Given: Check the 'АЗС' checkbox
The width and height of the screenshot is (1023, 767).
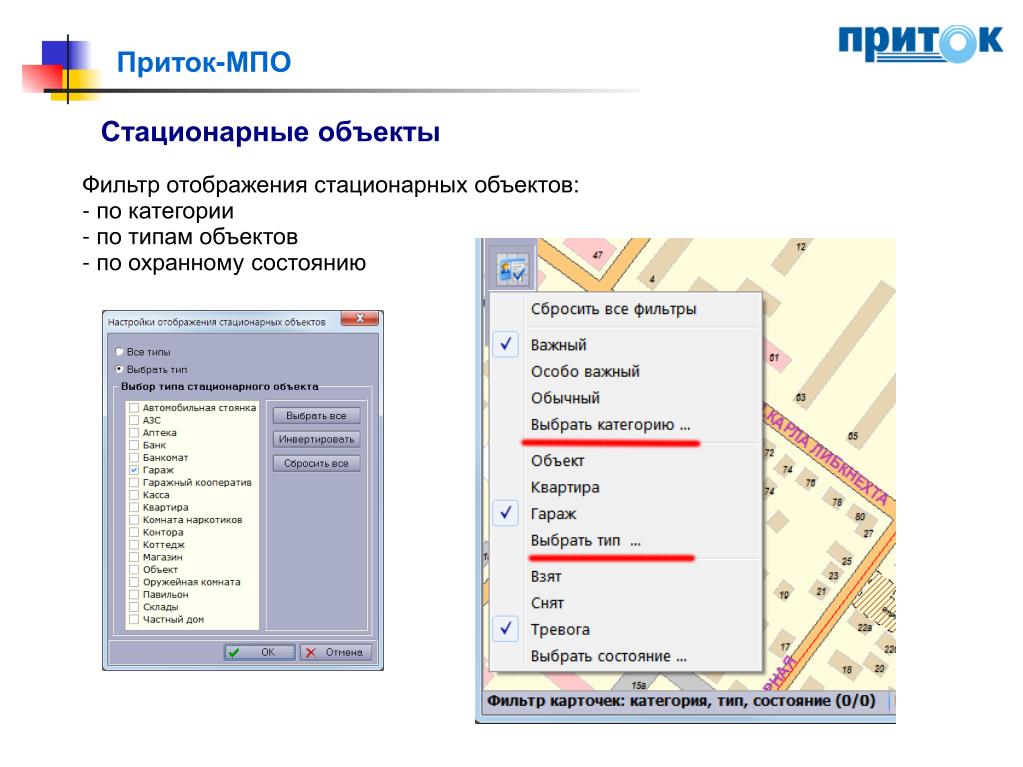Looking at the screenshot, I should click(134, 420).
